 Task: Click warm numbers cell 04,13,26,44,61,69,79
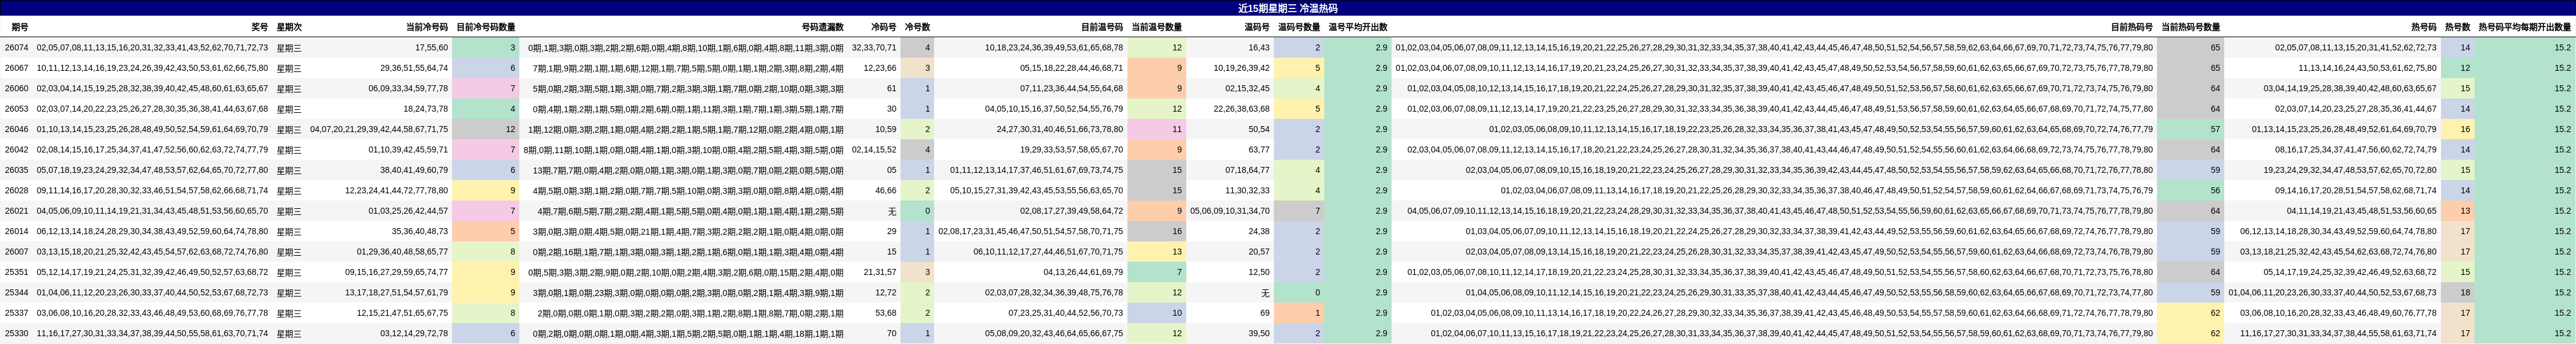1083,272
